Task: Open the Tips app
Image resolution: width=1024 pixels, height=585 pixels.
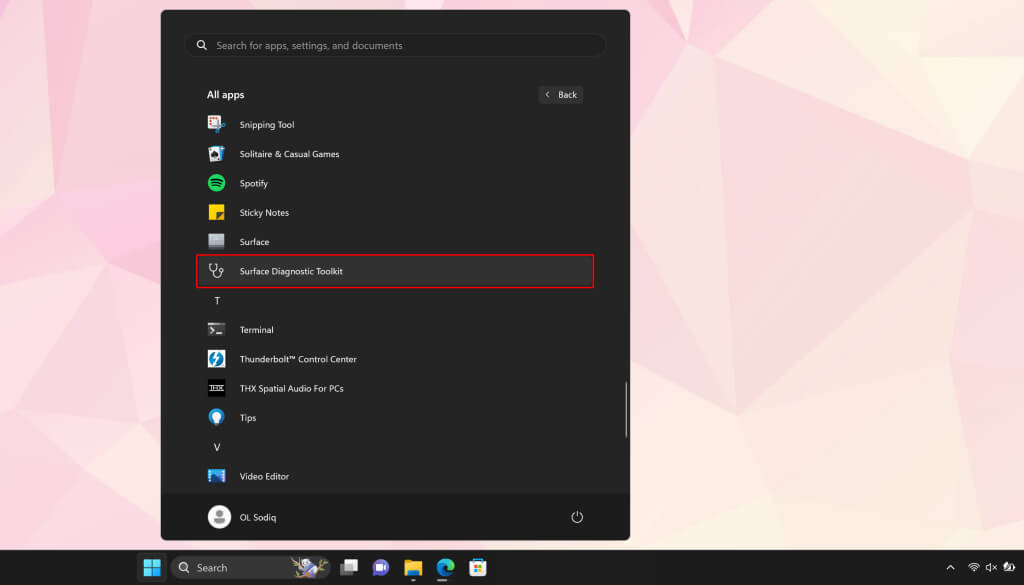Action: [247, 418]
